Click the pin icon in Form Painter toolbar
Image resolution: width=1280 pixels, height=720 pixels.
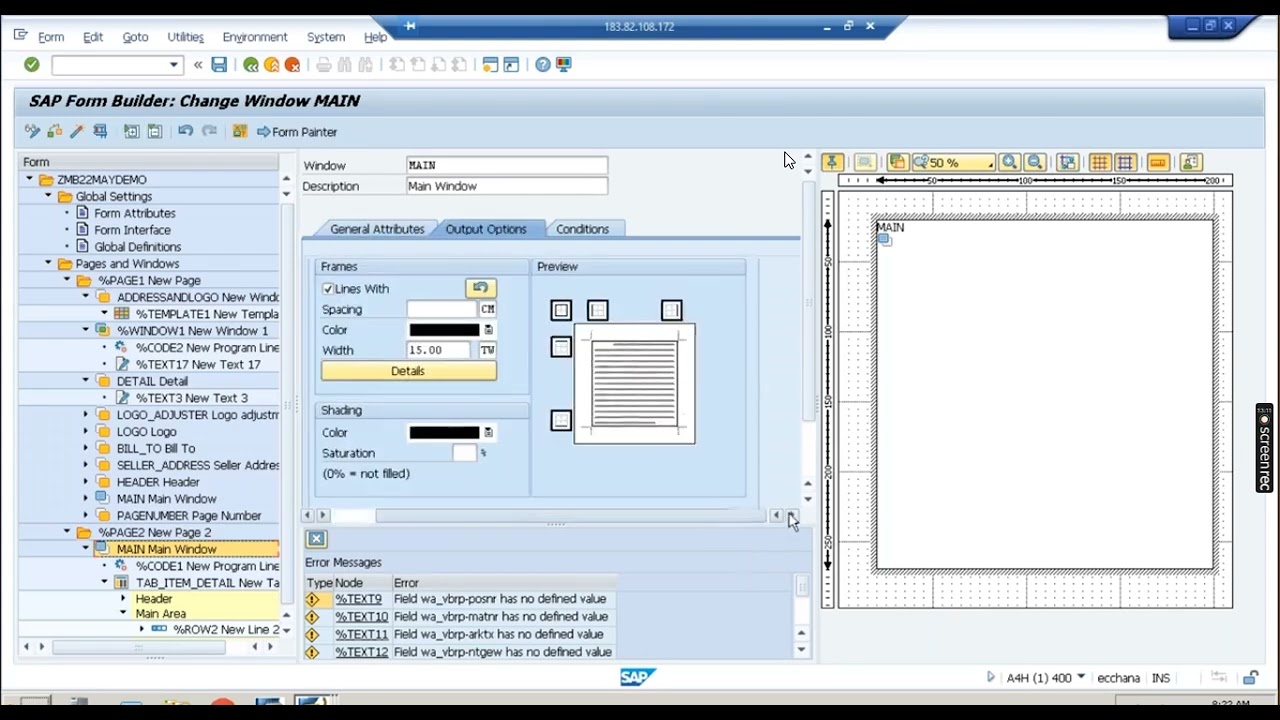click(x=832, y=162)
